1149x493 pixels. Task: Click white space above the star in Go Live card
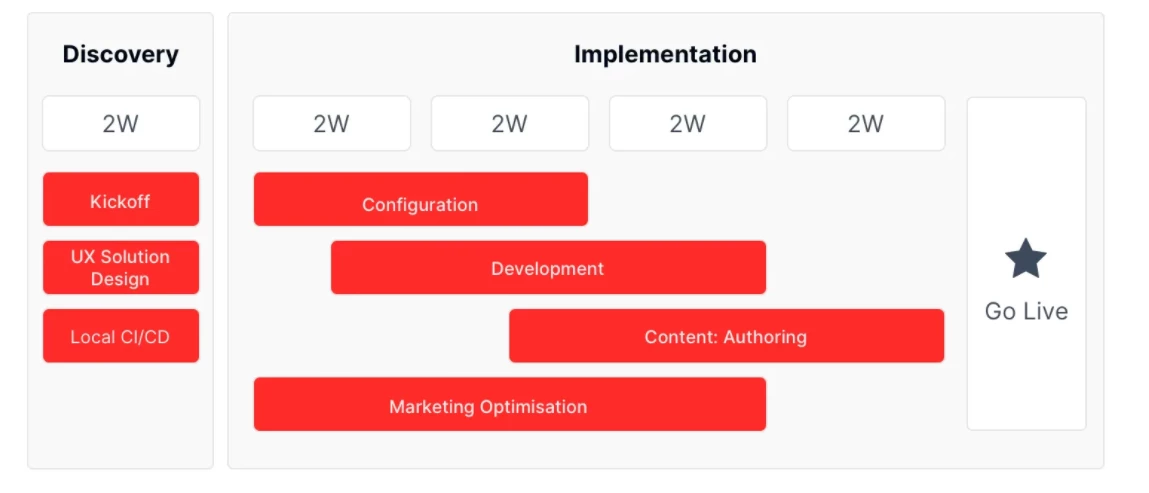(1026, 168)
